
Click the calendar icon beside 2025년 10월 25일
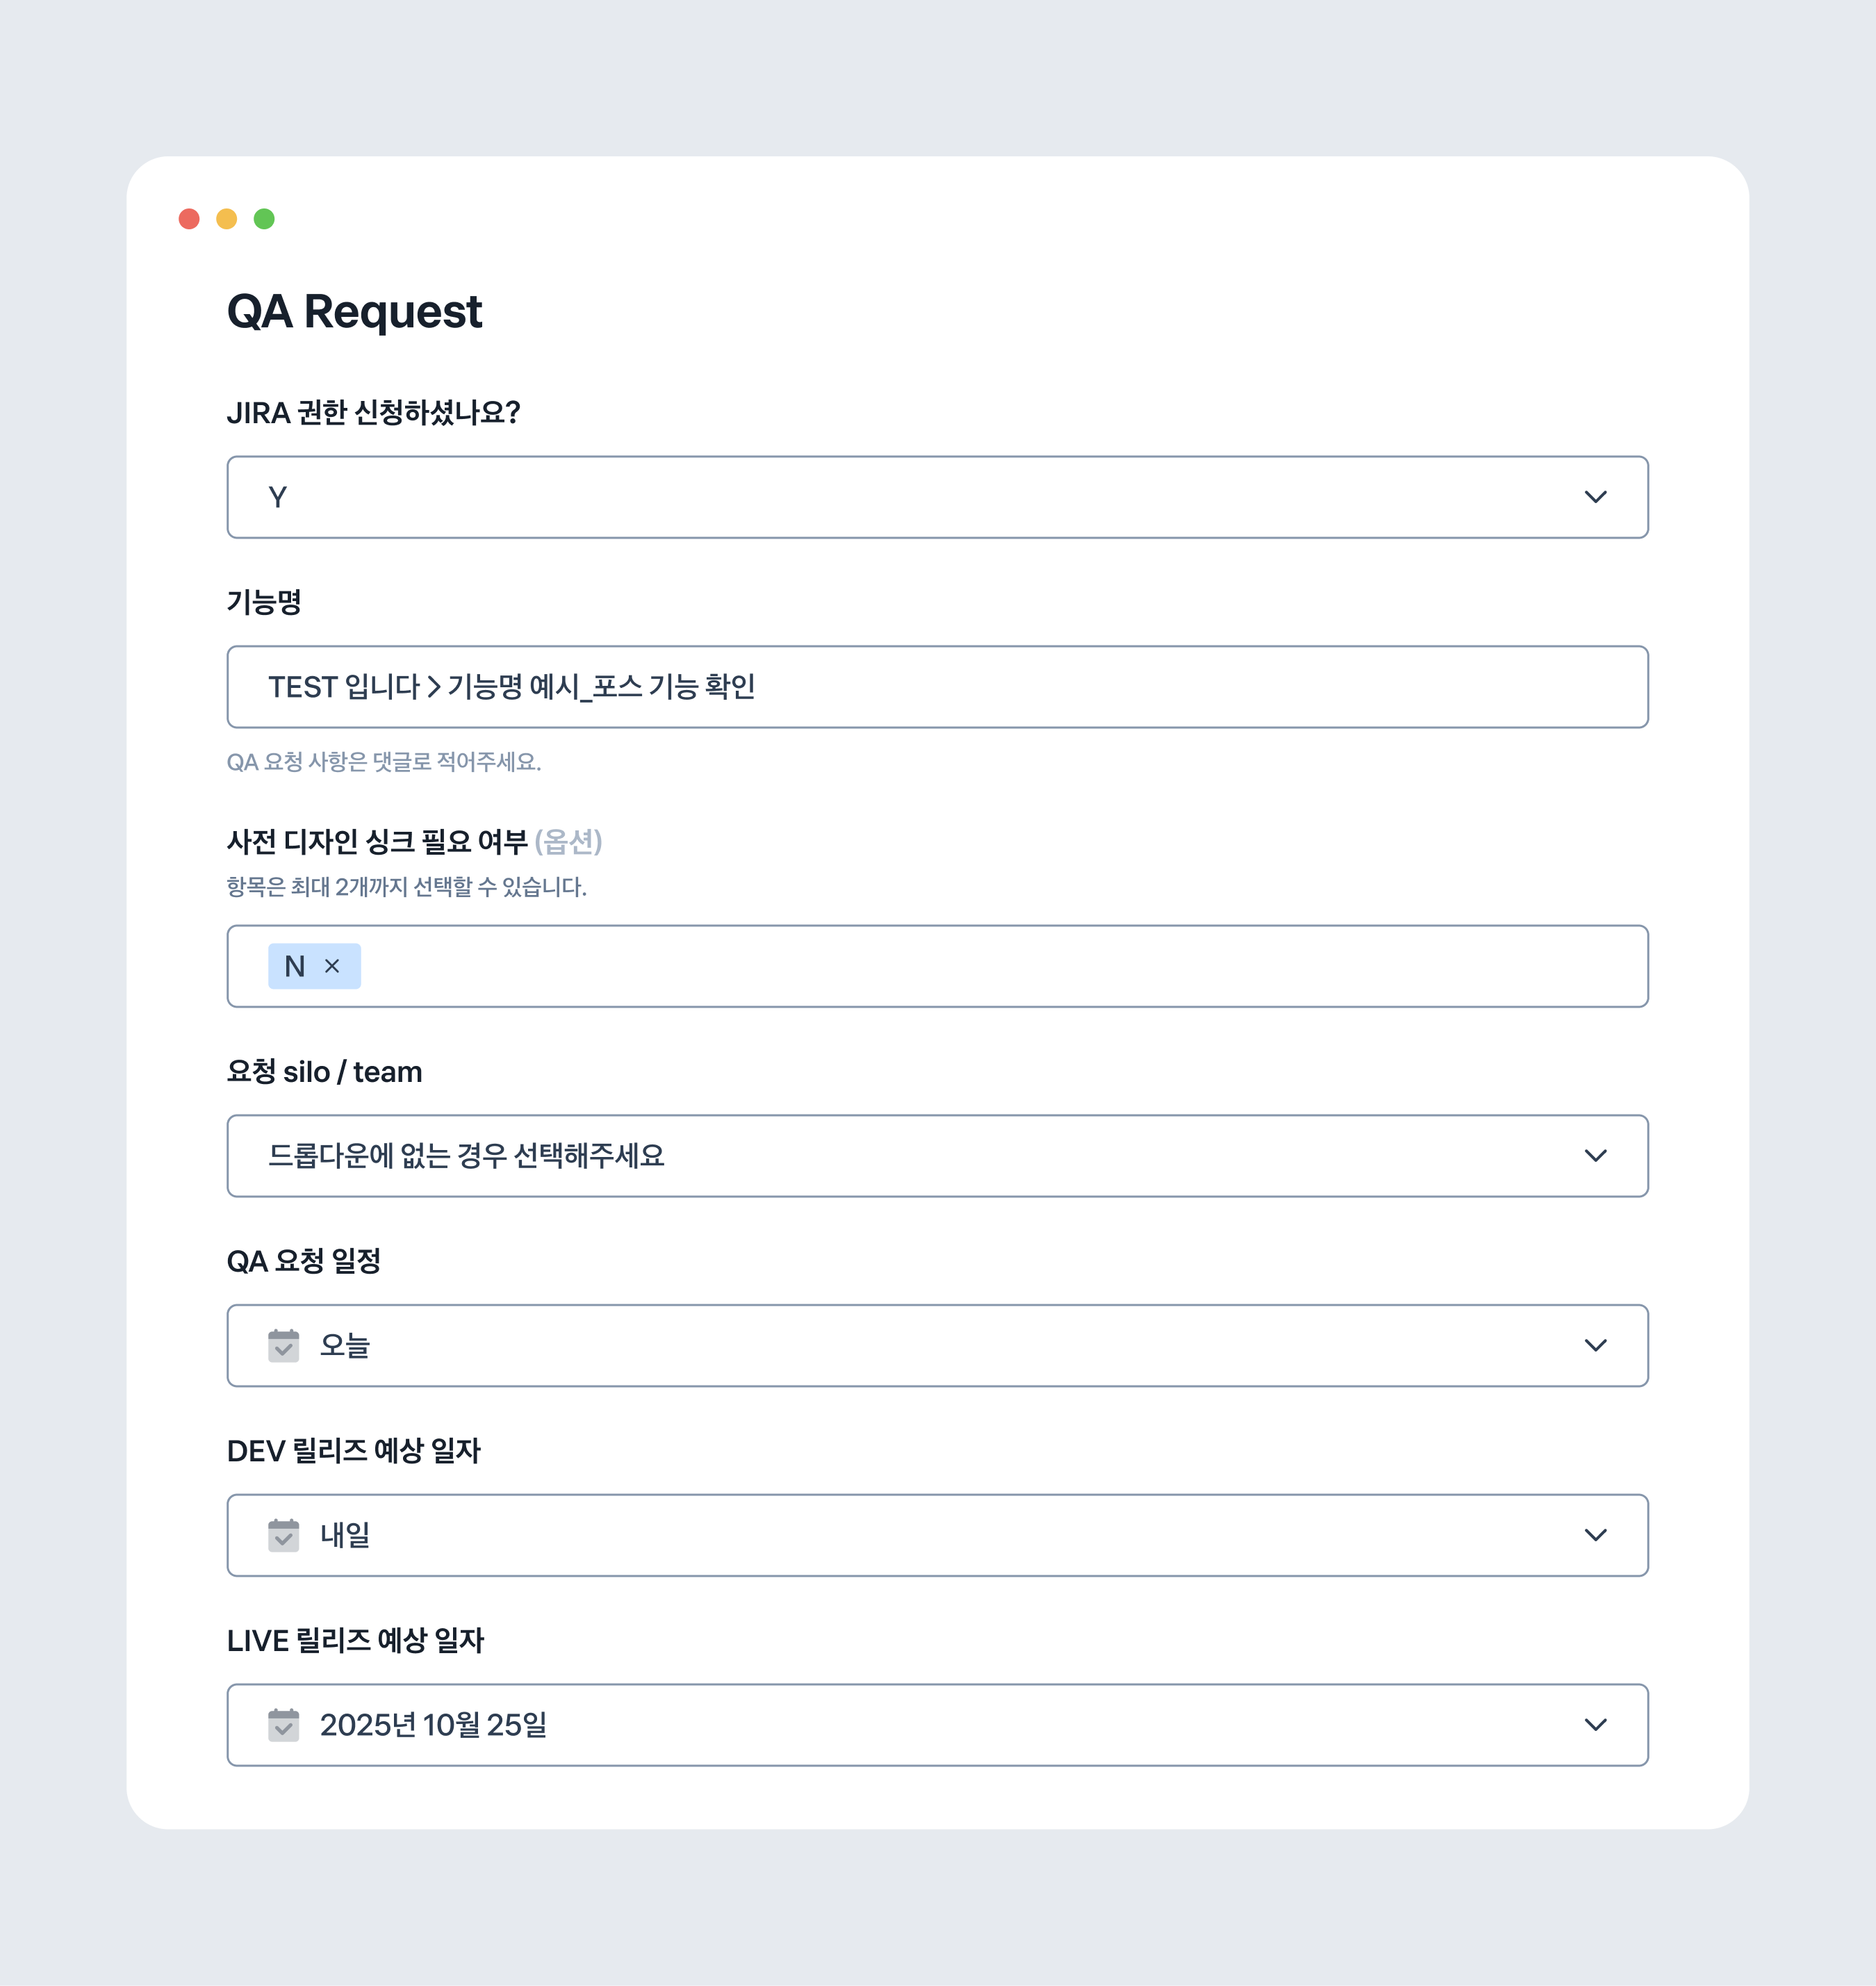point(284,1724)
